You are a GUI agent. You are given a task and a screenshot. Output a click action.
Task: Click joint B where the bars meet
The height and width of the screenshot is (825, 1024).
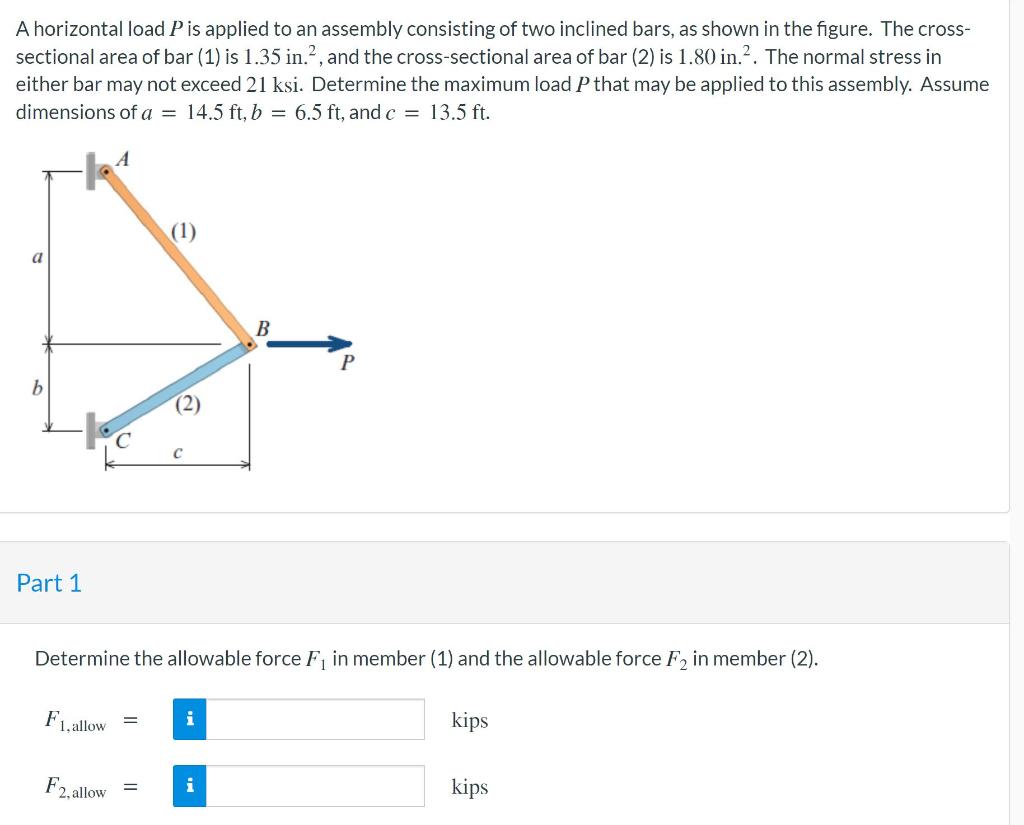click(x=247, y=343)
